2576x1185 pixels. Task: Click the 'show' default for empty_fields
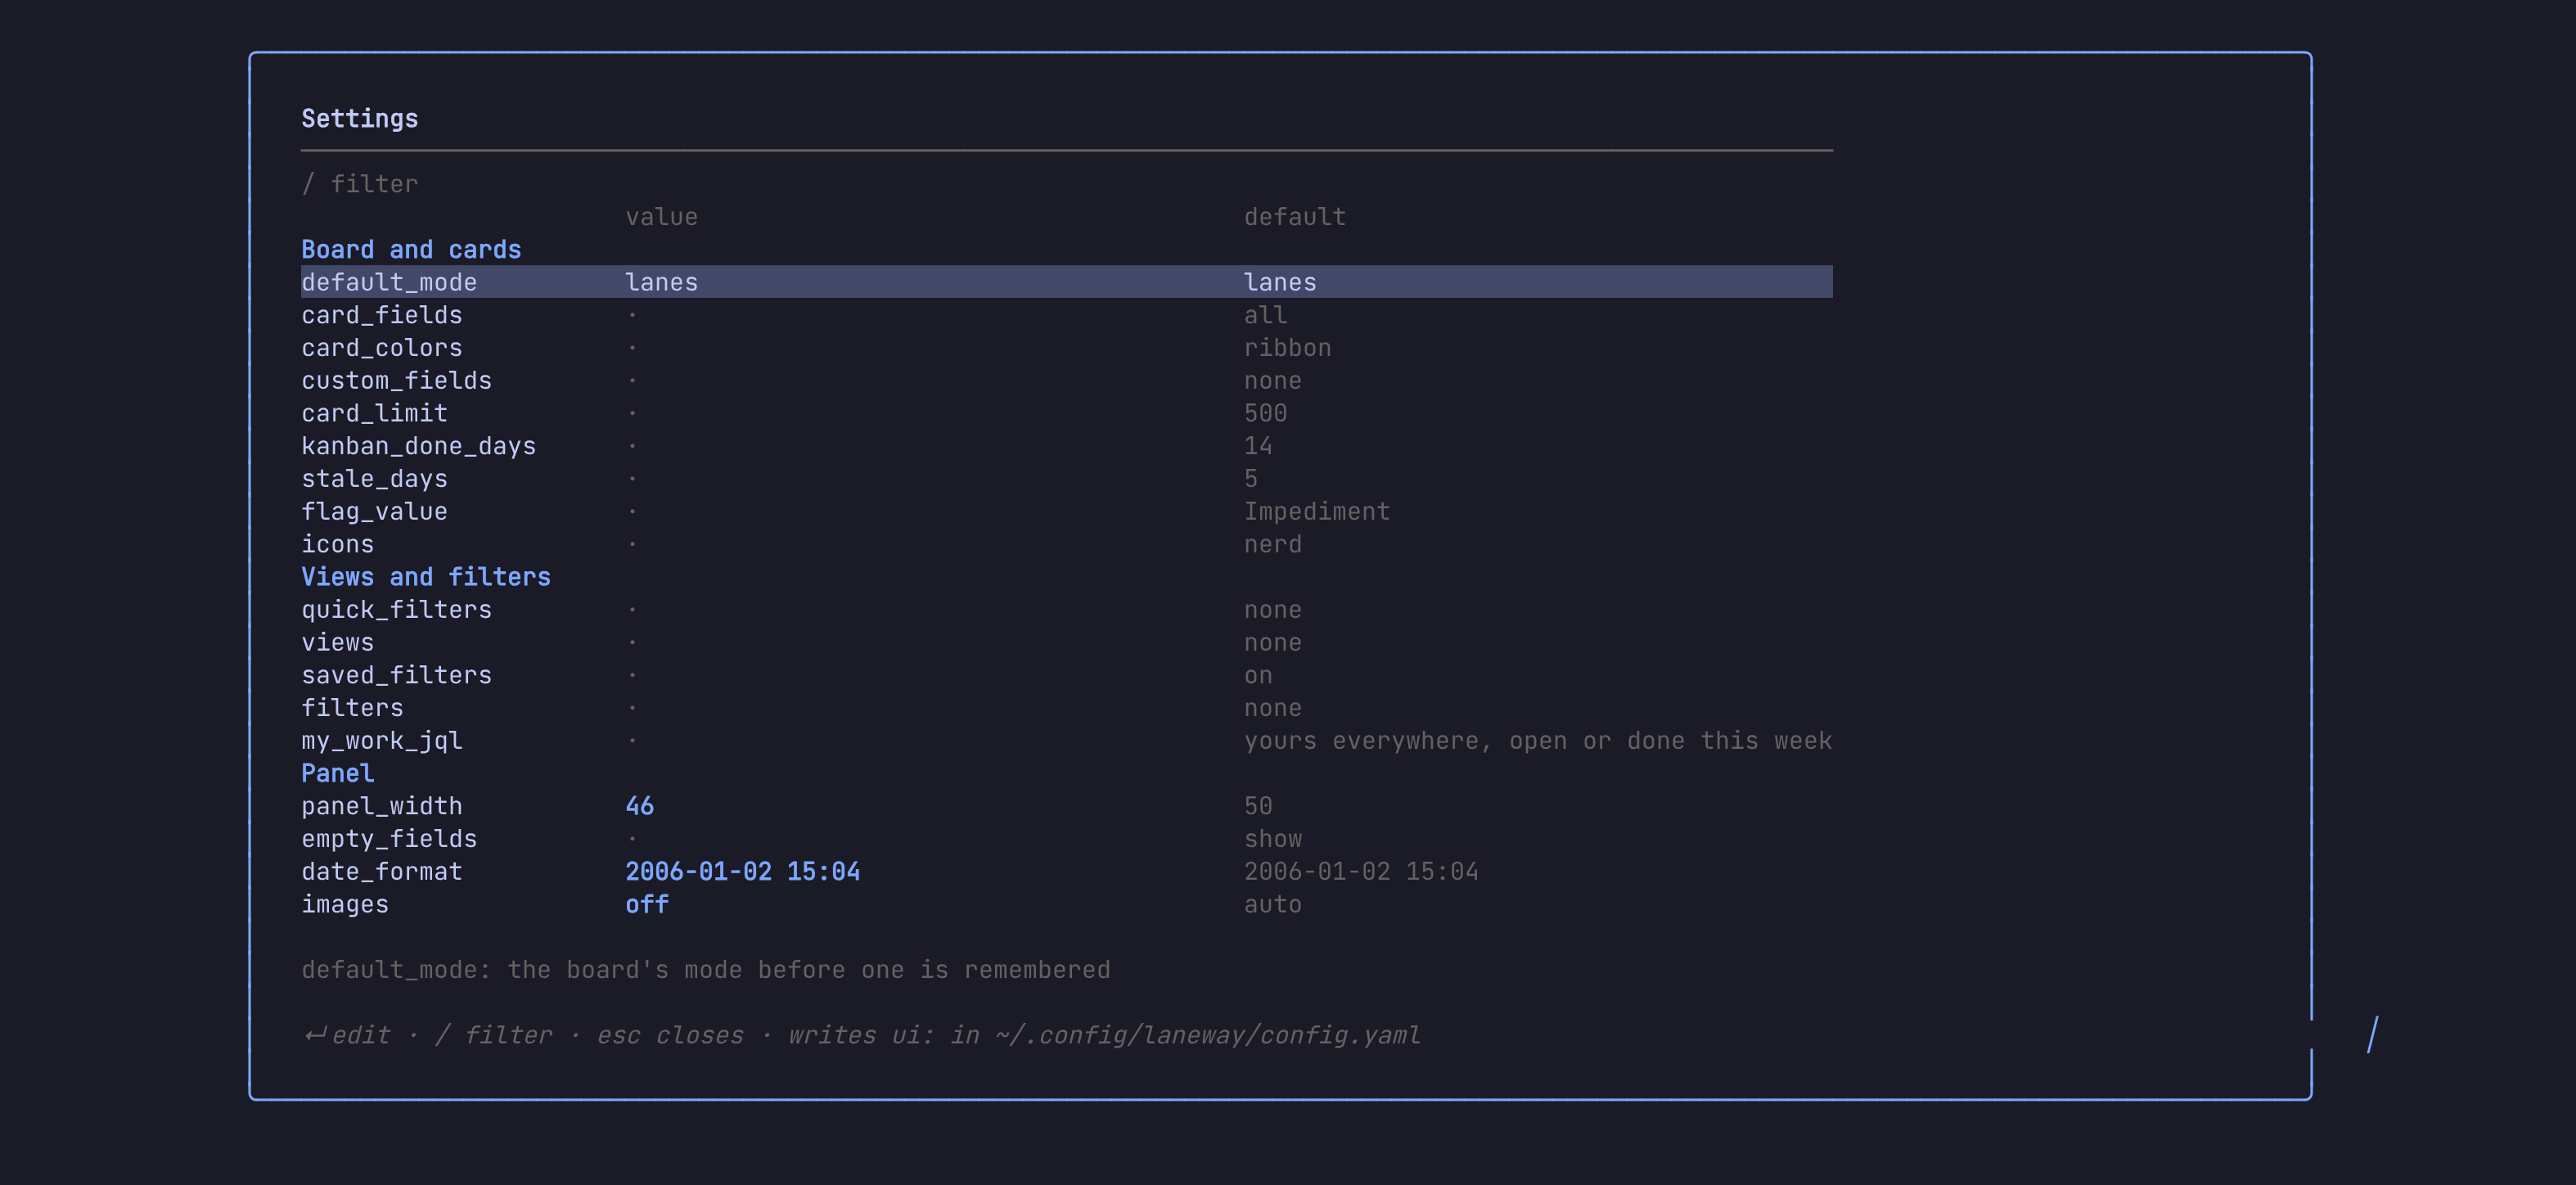pos(1273,839)
